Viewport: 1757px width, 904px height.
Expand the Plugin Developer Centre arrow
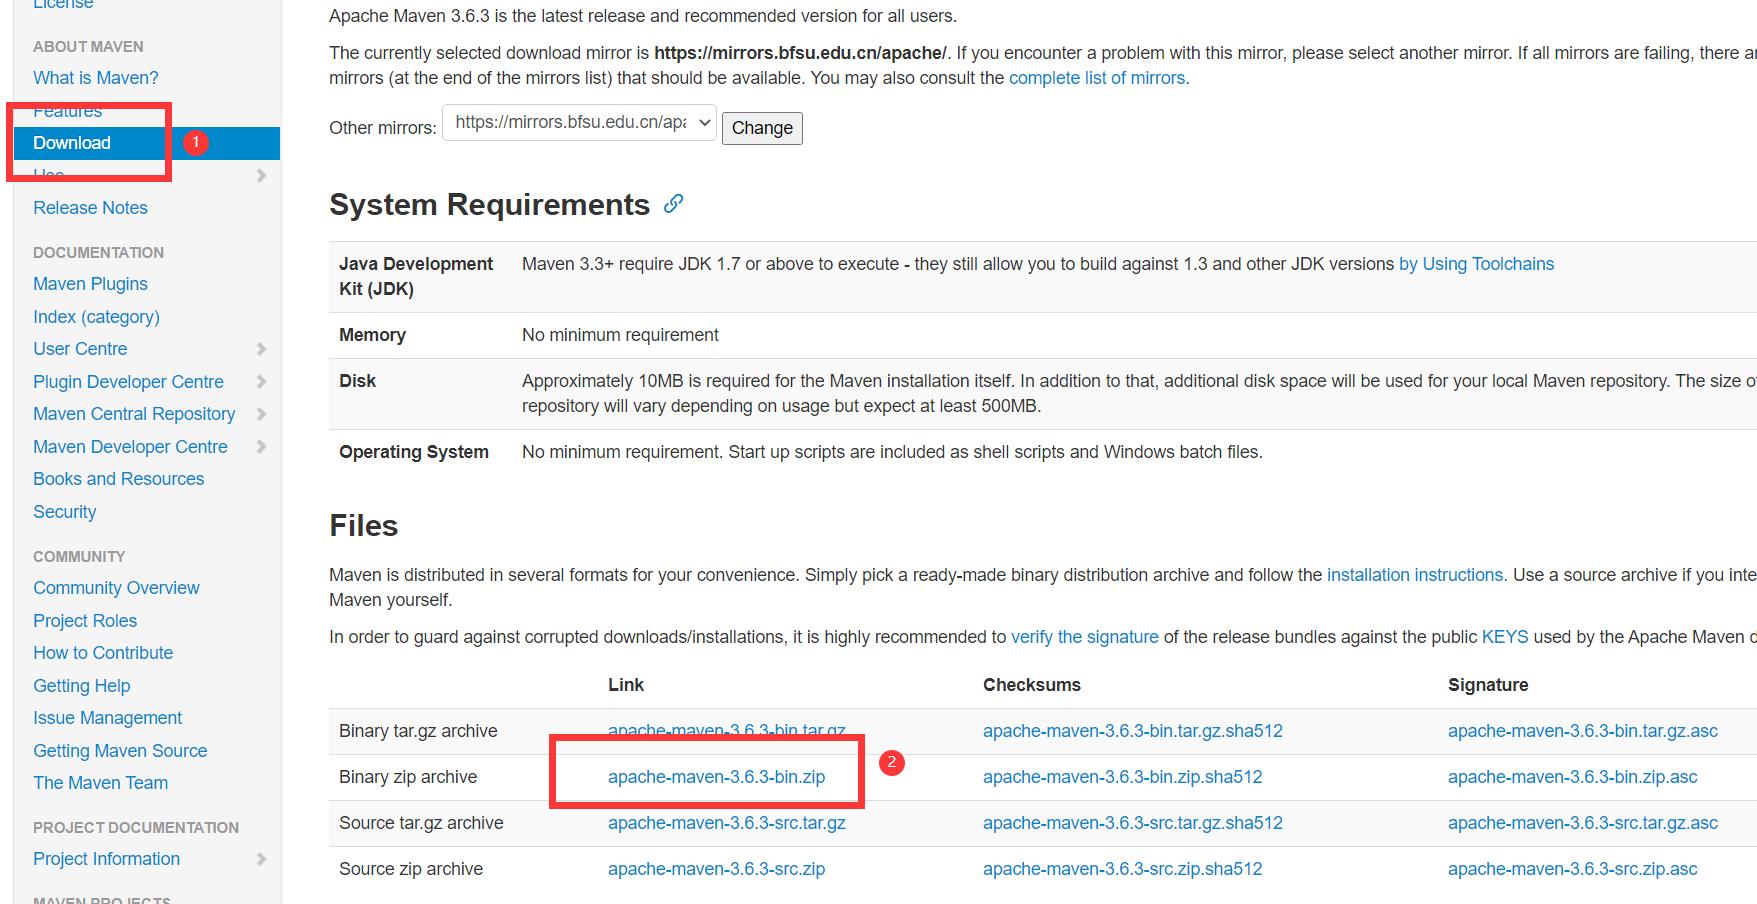click(261, 382)
